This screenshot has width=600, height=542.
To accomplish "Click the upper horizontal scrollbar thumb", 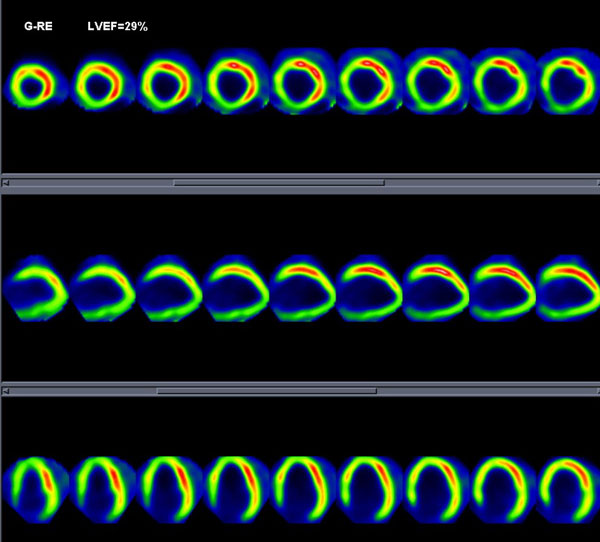I will pos(279,183).
